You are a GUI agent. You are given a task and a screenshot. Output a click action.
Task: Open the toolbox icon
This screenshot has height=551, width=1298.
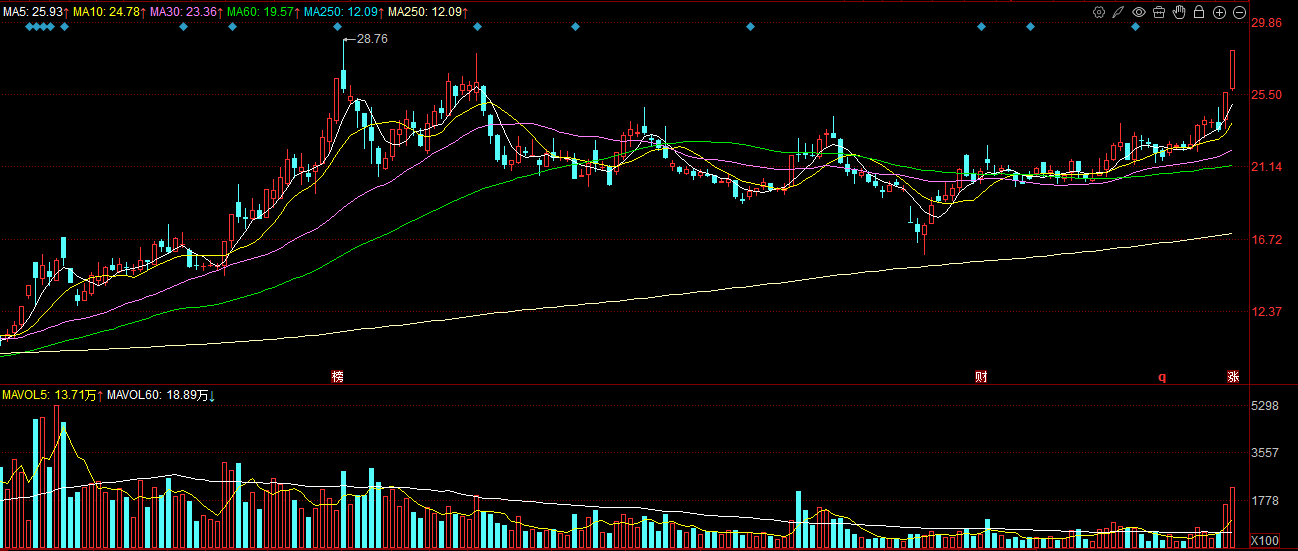click(1159, 12)
